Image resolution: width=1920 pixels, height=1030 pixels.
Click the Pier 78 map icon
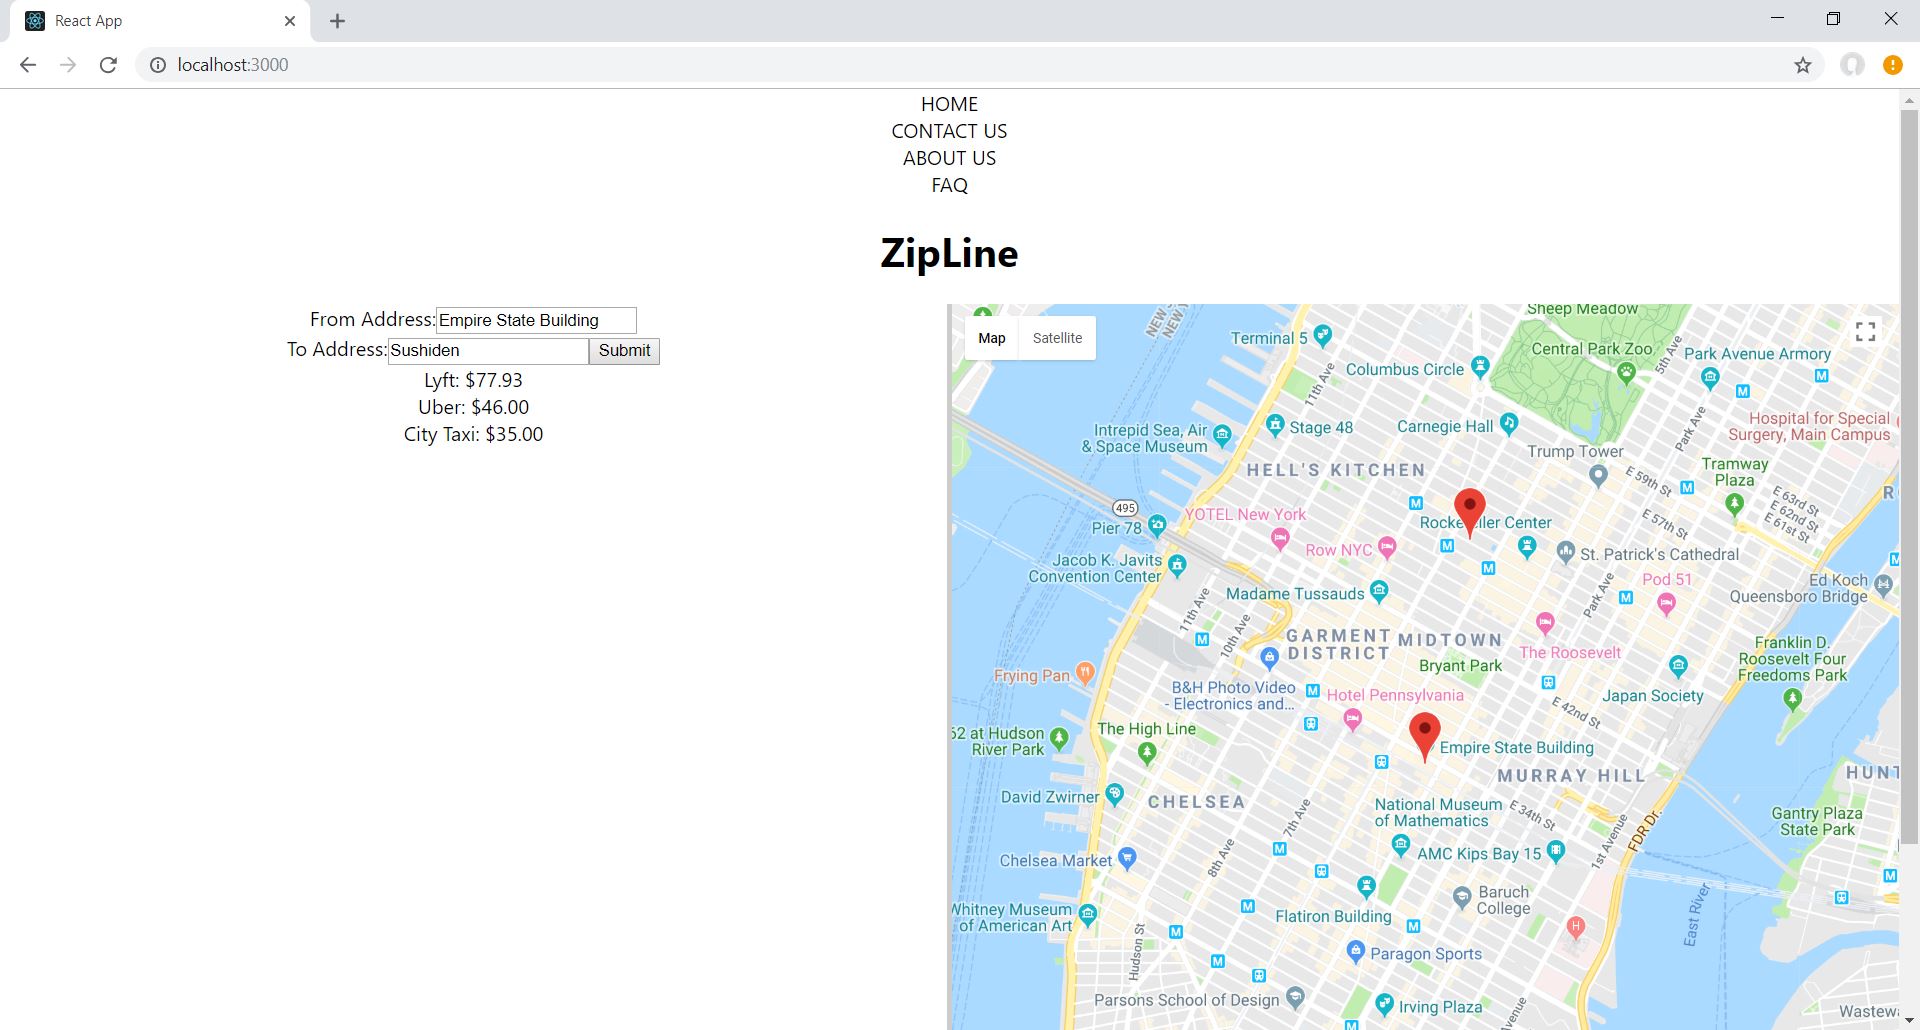[1157, 524]
